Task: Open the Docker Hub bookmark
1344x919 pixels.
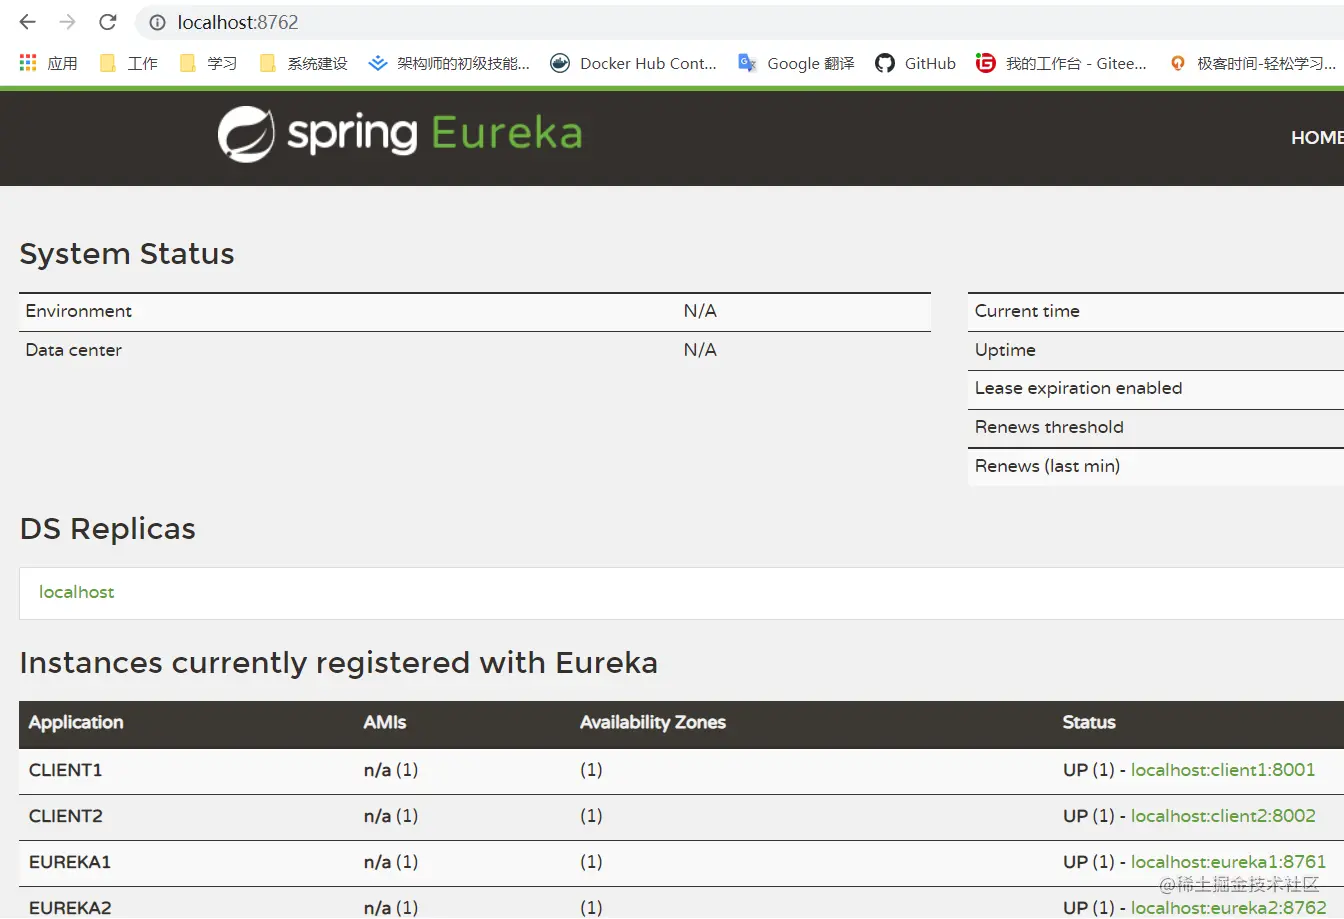Action: tap(634, 63)
